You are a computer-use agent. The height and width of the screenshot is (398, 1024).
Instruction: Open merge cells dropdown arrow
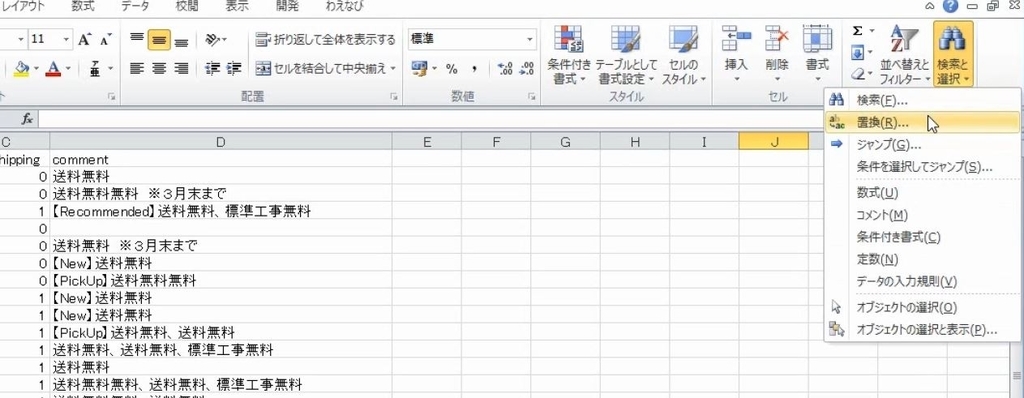pyautogui.click(x=393, y=68)
